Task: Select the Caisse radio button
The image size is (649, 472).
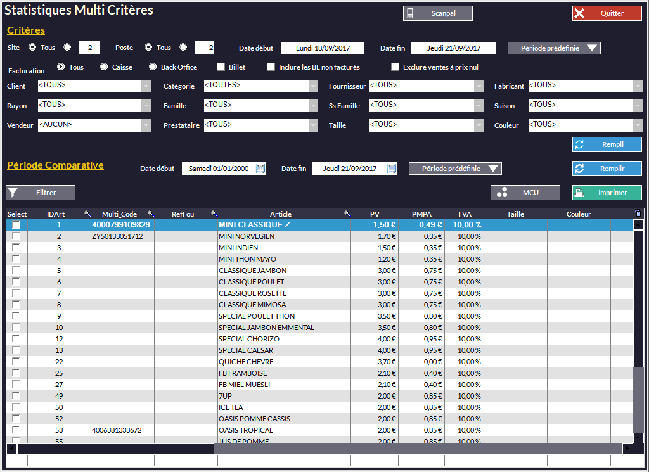Action: pos(103,67)
